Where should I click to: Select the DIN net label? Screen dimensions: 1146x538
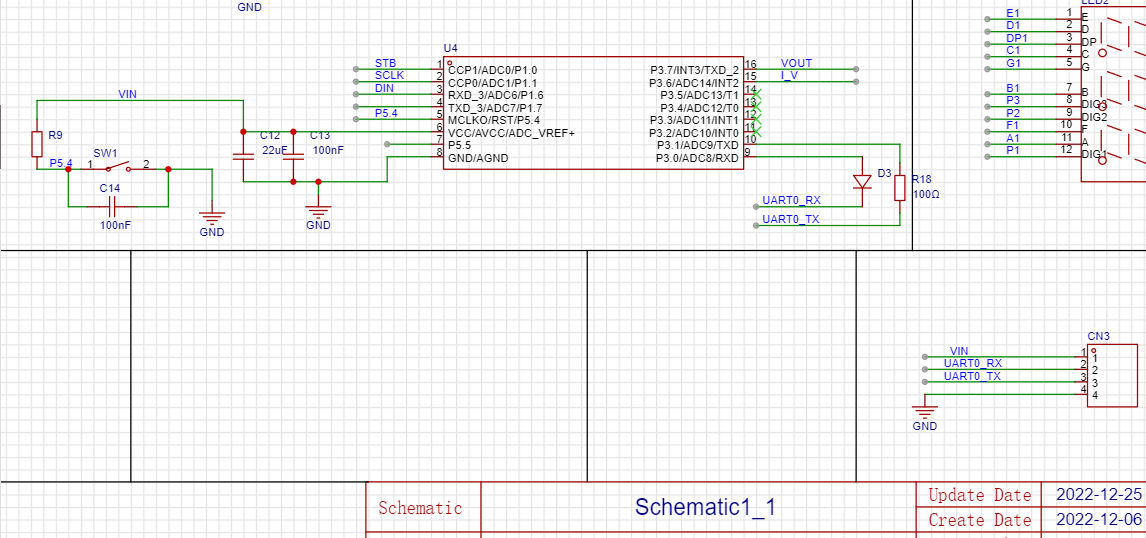tap(384, 88)
